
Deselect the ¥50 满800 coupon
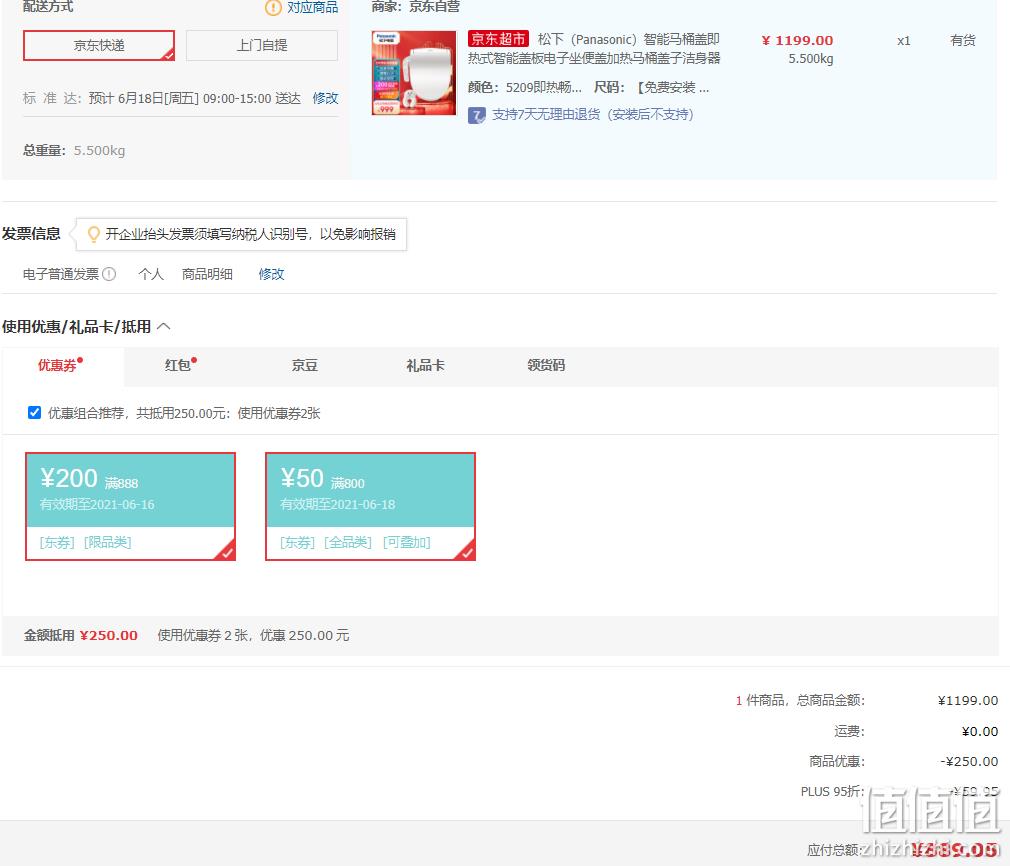[370, 506]
